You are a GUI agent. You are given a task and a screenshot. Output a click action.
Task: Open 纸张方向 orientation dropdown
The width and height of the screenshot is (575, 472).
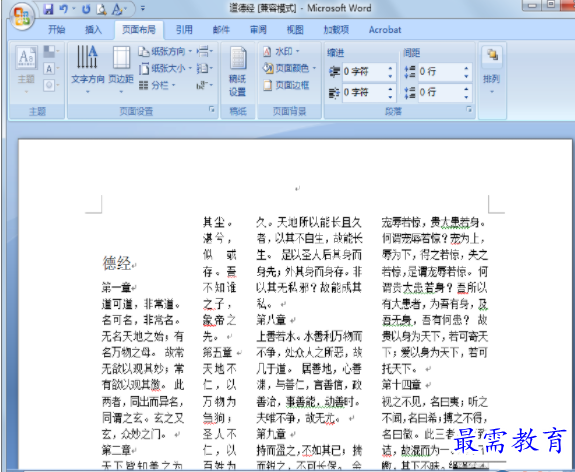(165, 51)
